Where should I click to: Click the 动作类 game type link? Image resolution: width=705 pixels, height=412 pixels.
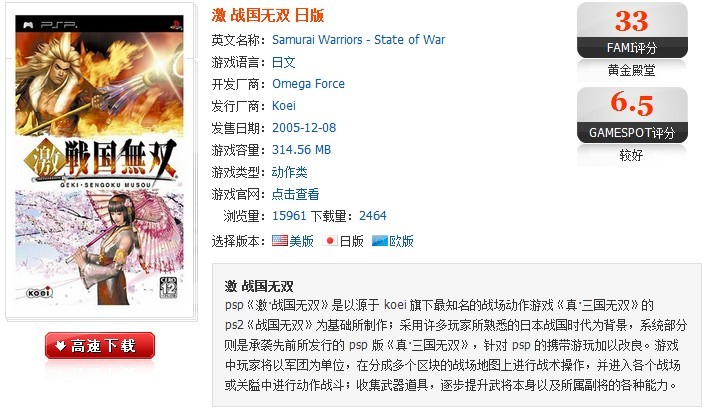[x=290, y=172]
